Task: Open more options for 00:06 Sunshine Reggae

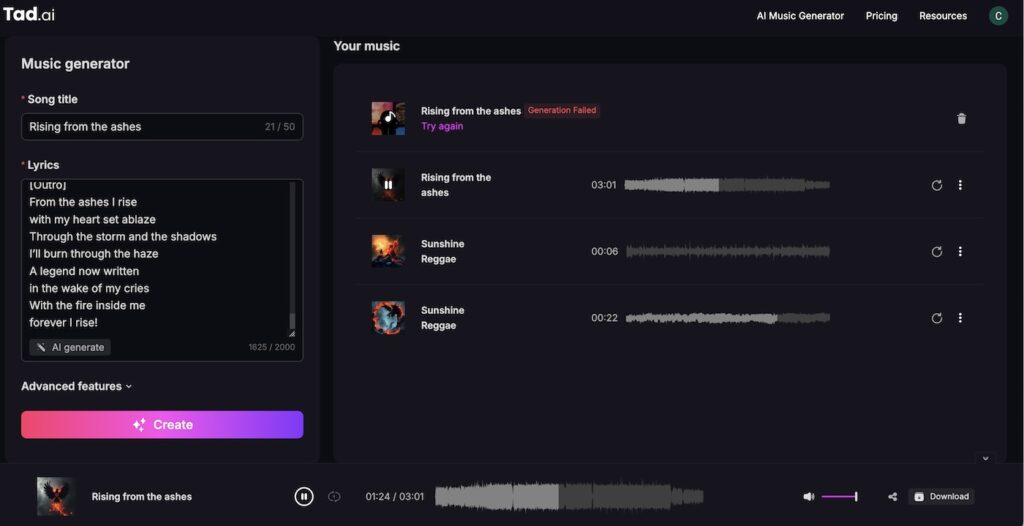Action: pos(960,252)
